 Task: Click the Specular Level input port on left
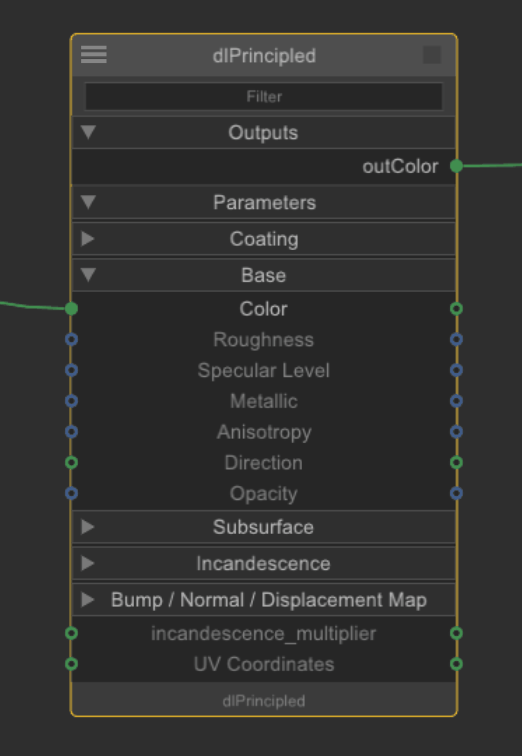click(x=71, y=370)
